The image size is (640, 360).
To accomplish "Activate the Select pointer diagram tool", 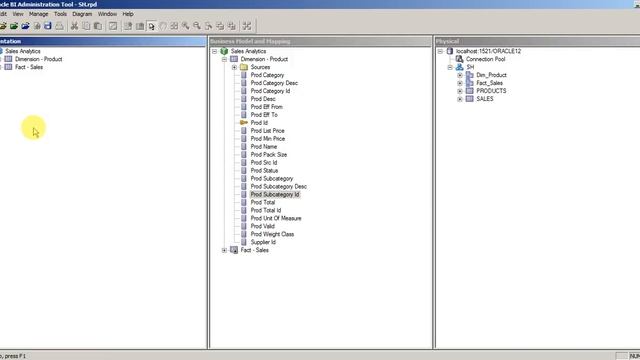I will pyautogui.click(x=151, y=26).
